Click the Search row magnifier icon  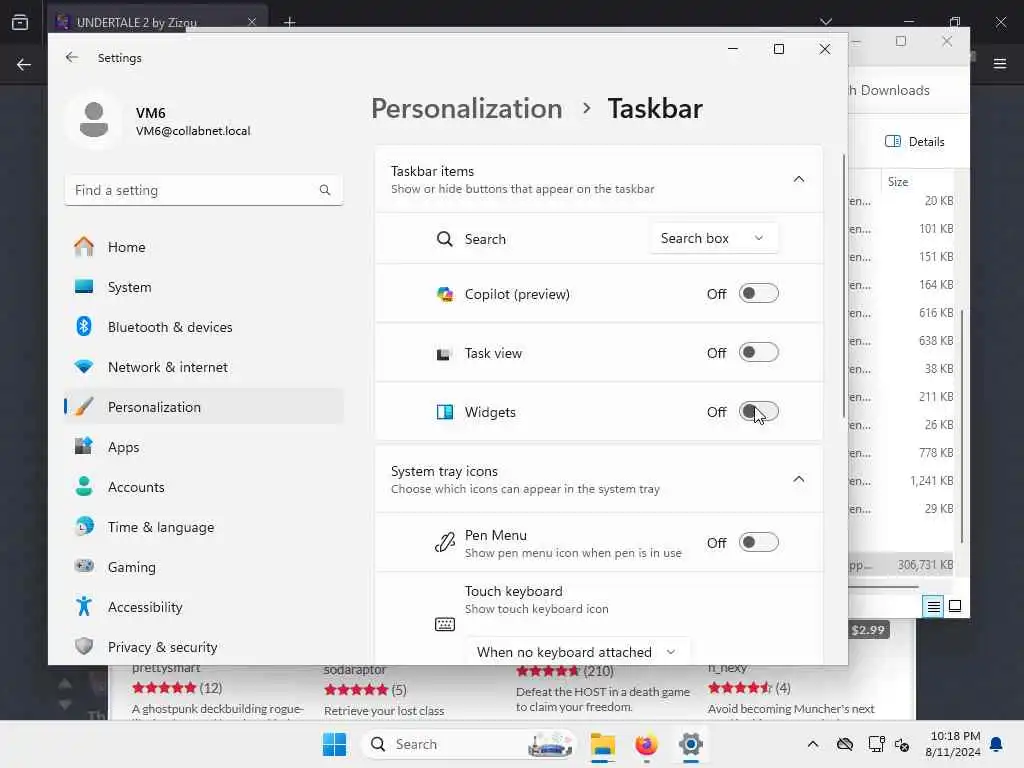tap(444, 239)
